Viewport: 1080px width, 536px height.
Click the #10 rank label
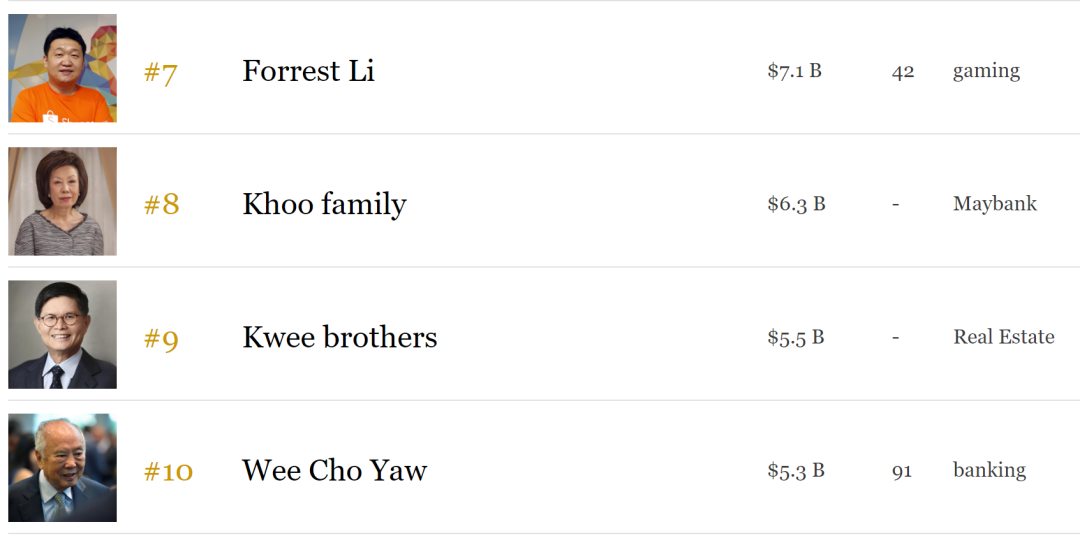[168, 471]
